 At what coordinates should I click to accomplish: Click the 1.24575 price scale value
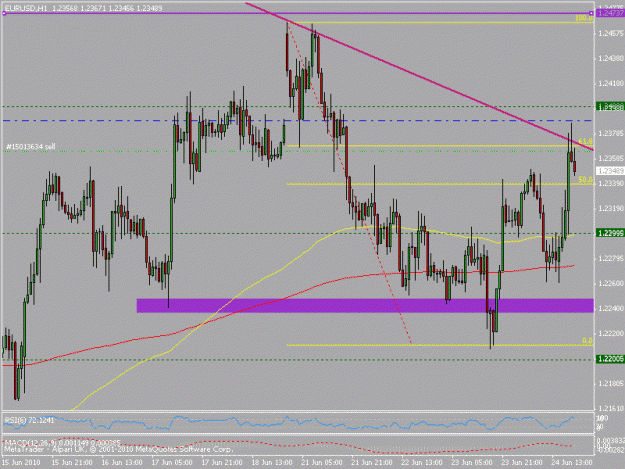(x=611, y=33)
